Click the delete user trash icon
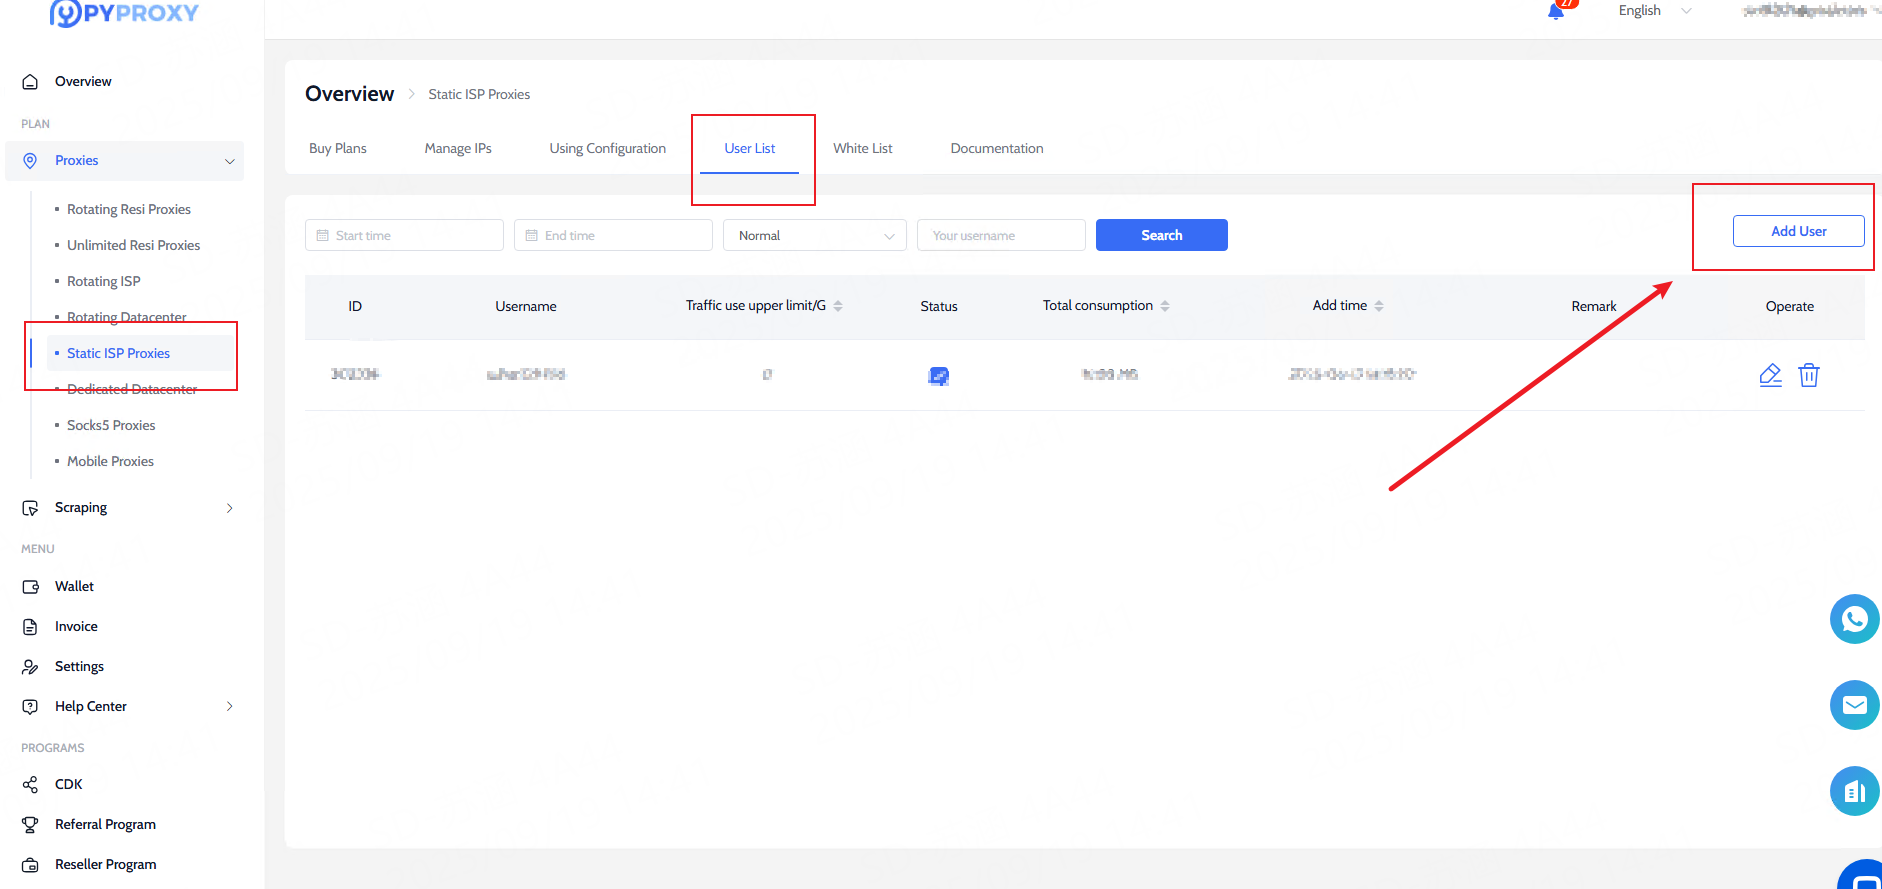 (1808, 375)
